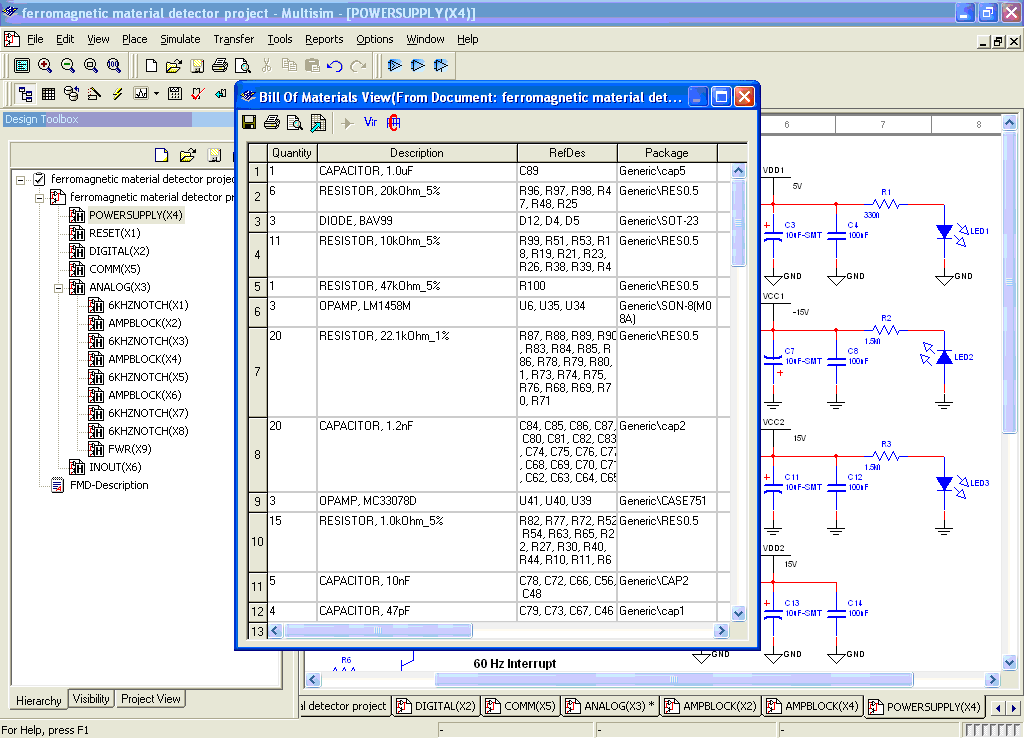The width and height of the screenshot is (1024, 738).
Task: Toggle the project root checkbox icon
Action: point(39,179)
